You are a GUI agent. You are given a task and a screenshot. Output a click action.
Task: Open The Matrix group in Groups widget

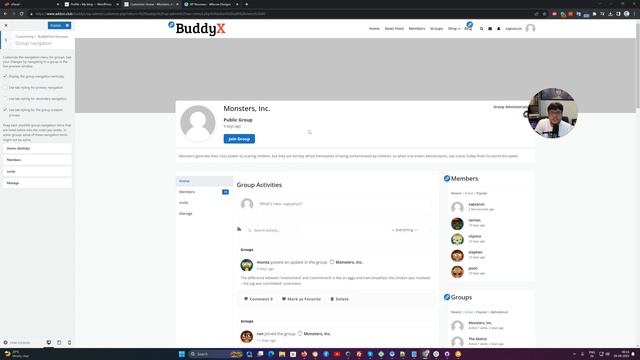477,339
